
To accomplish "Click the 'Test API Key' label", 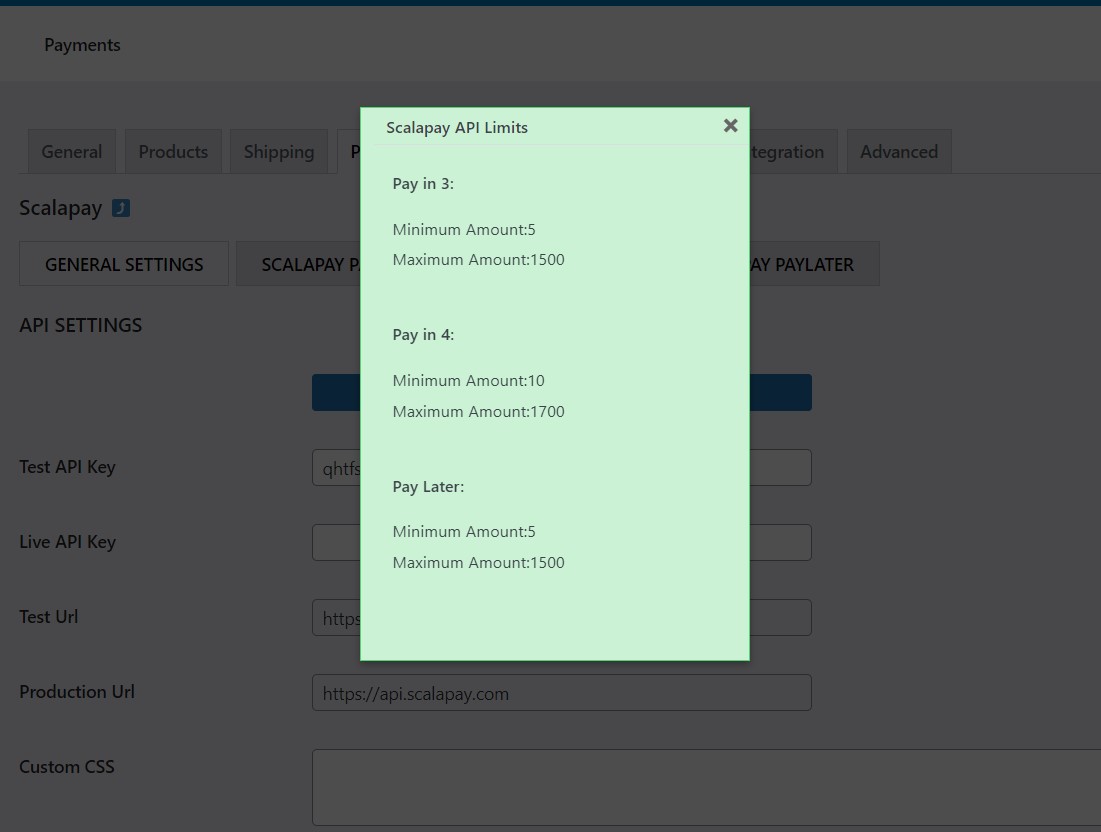I will coord(67,467).
